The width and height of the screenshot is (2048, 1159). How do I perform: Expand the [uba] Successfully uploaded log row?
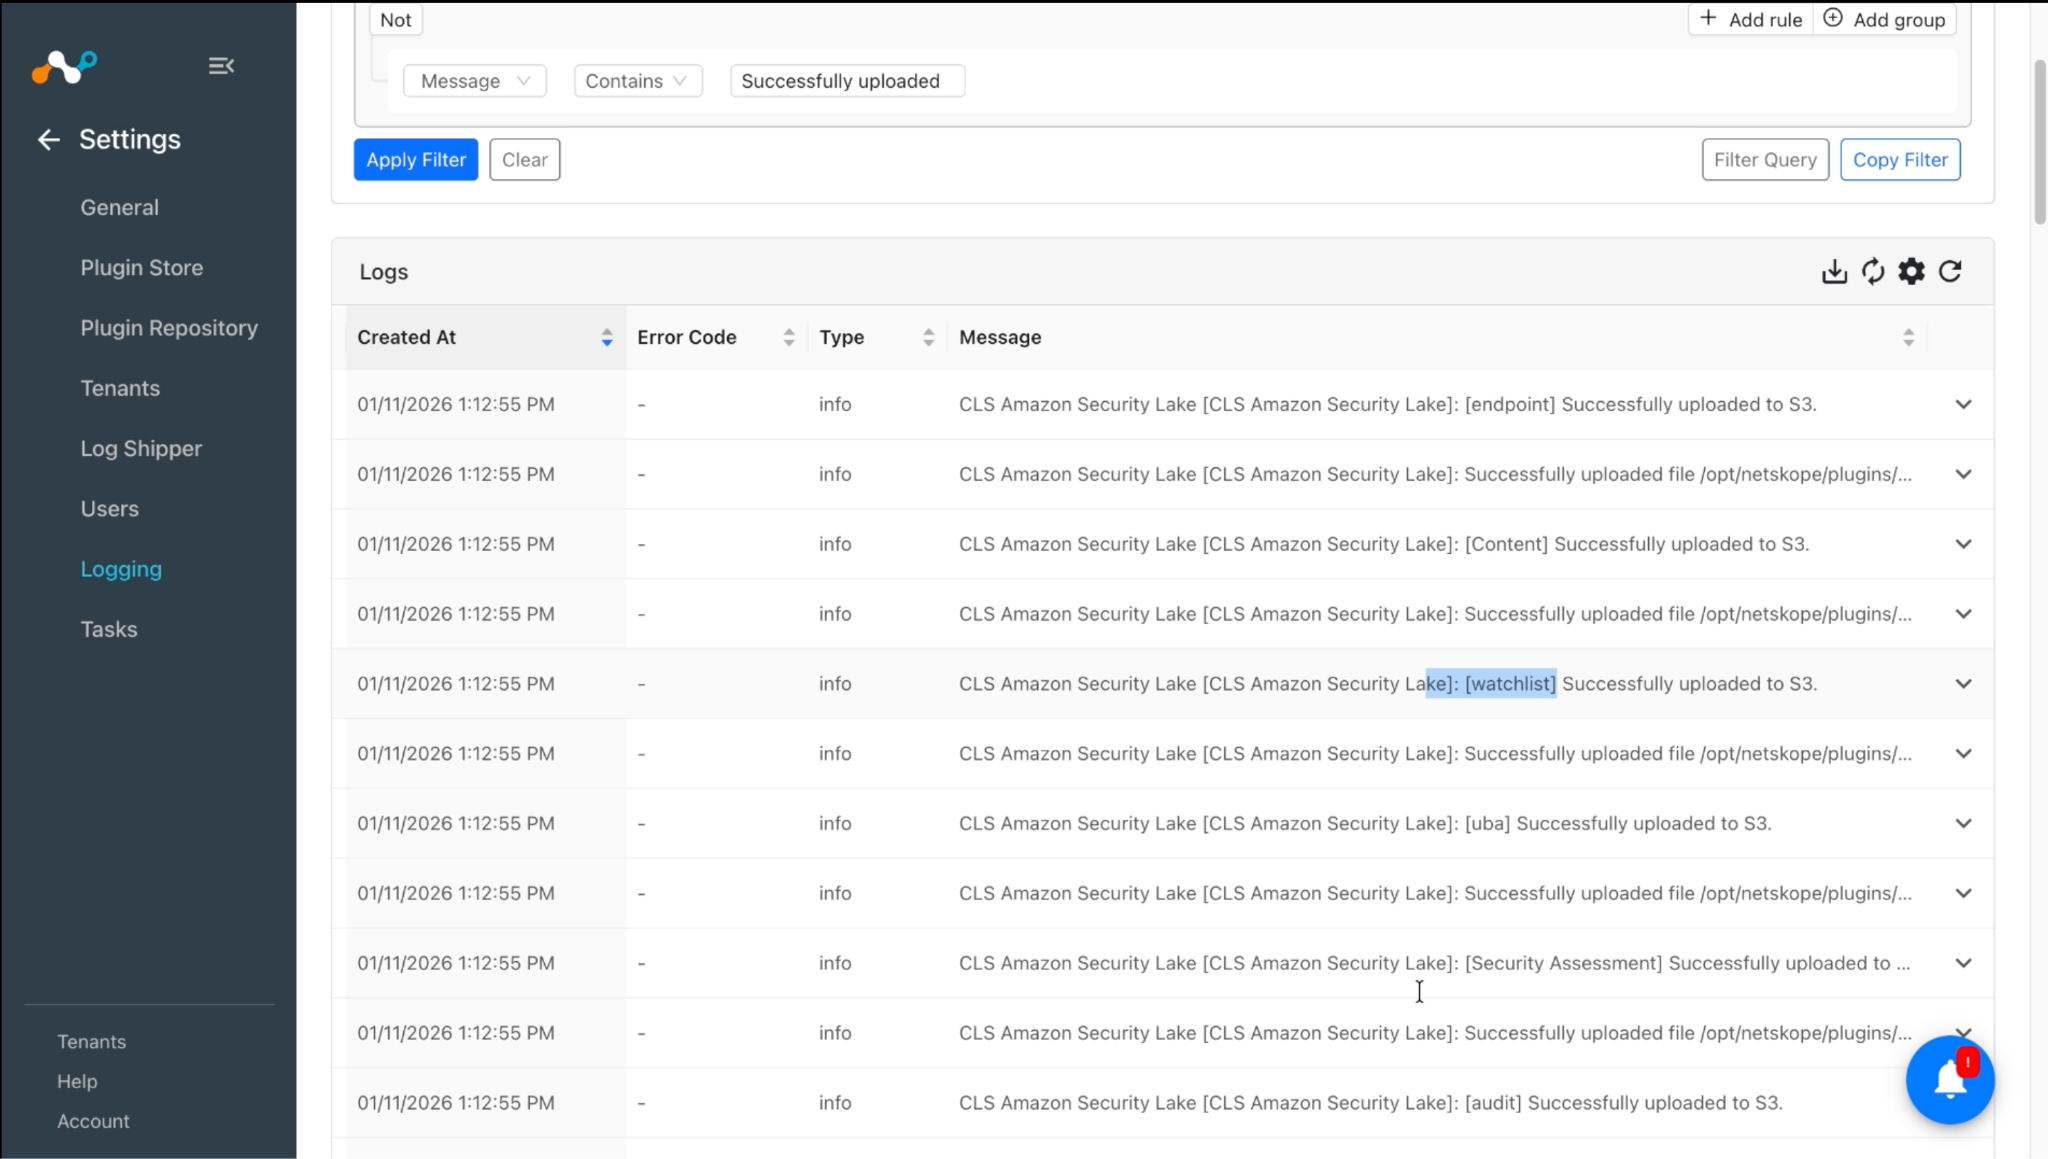tap(1963, 824)
